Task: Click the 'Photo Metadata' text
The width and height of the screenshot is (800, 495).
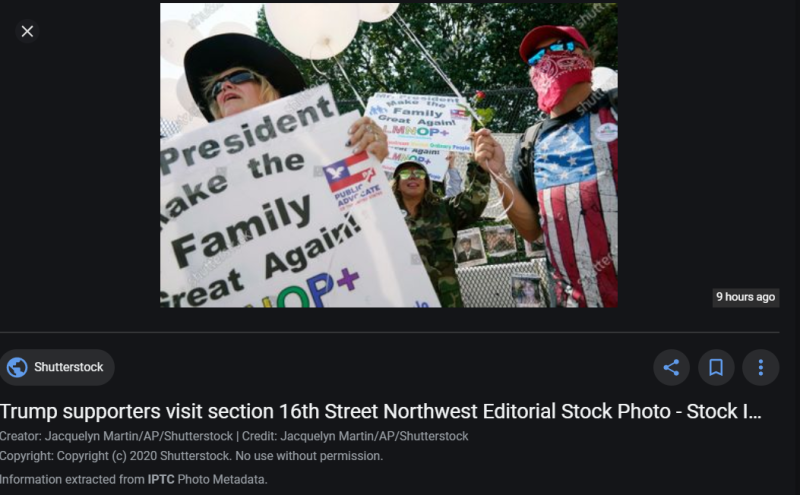Action: click(x=222, y=480)
